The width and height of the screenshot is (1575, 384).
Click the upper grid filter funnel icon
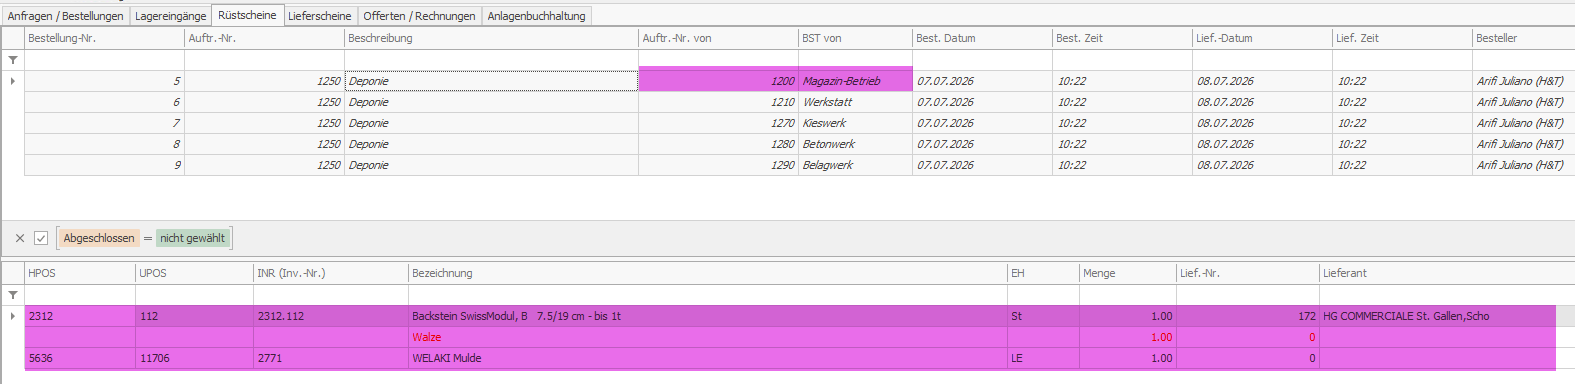(x=13, y=60)
